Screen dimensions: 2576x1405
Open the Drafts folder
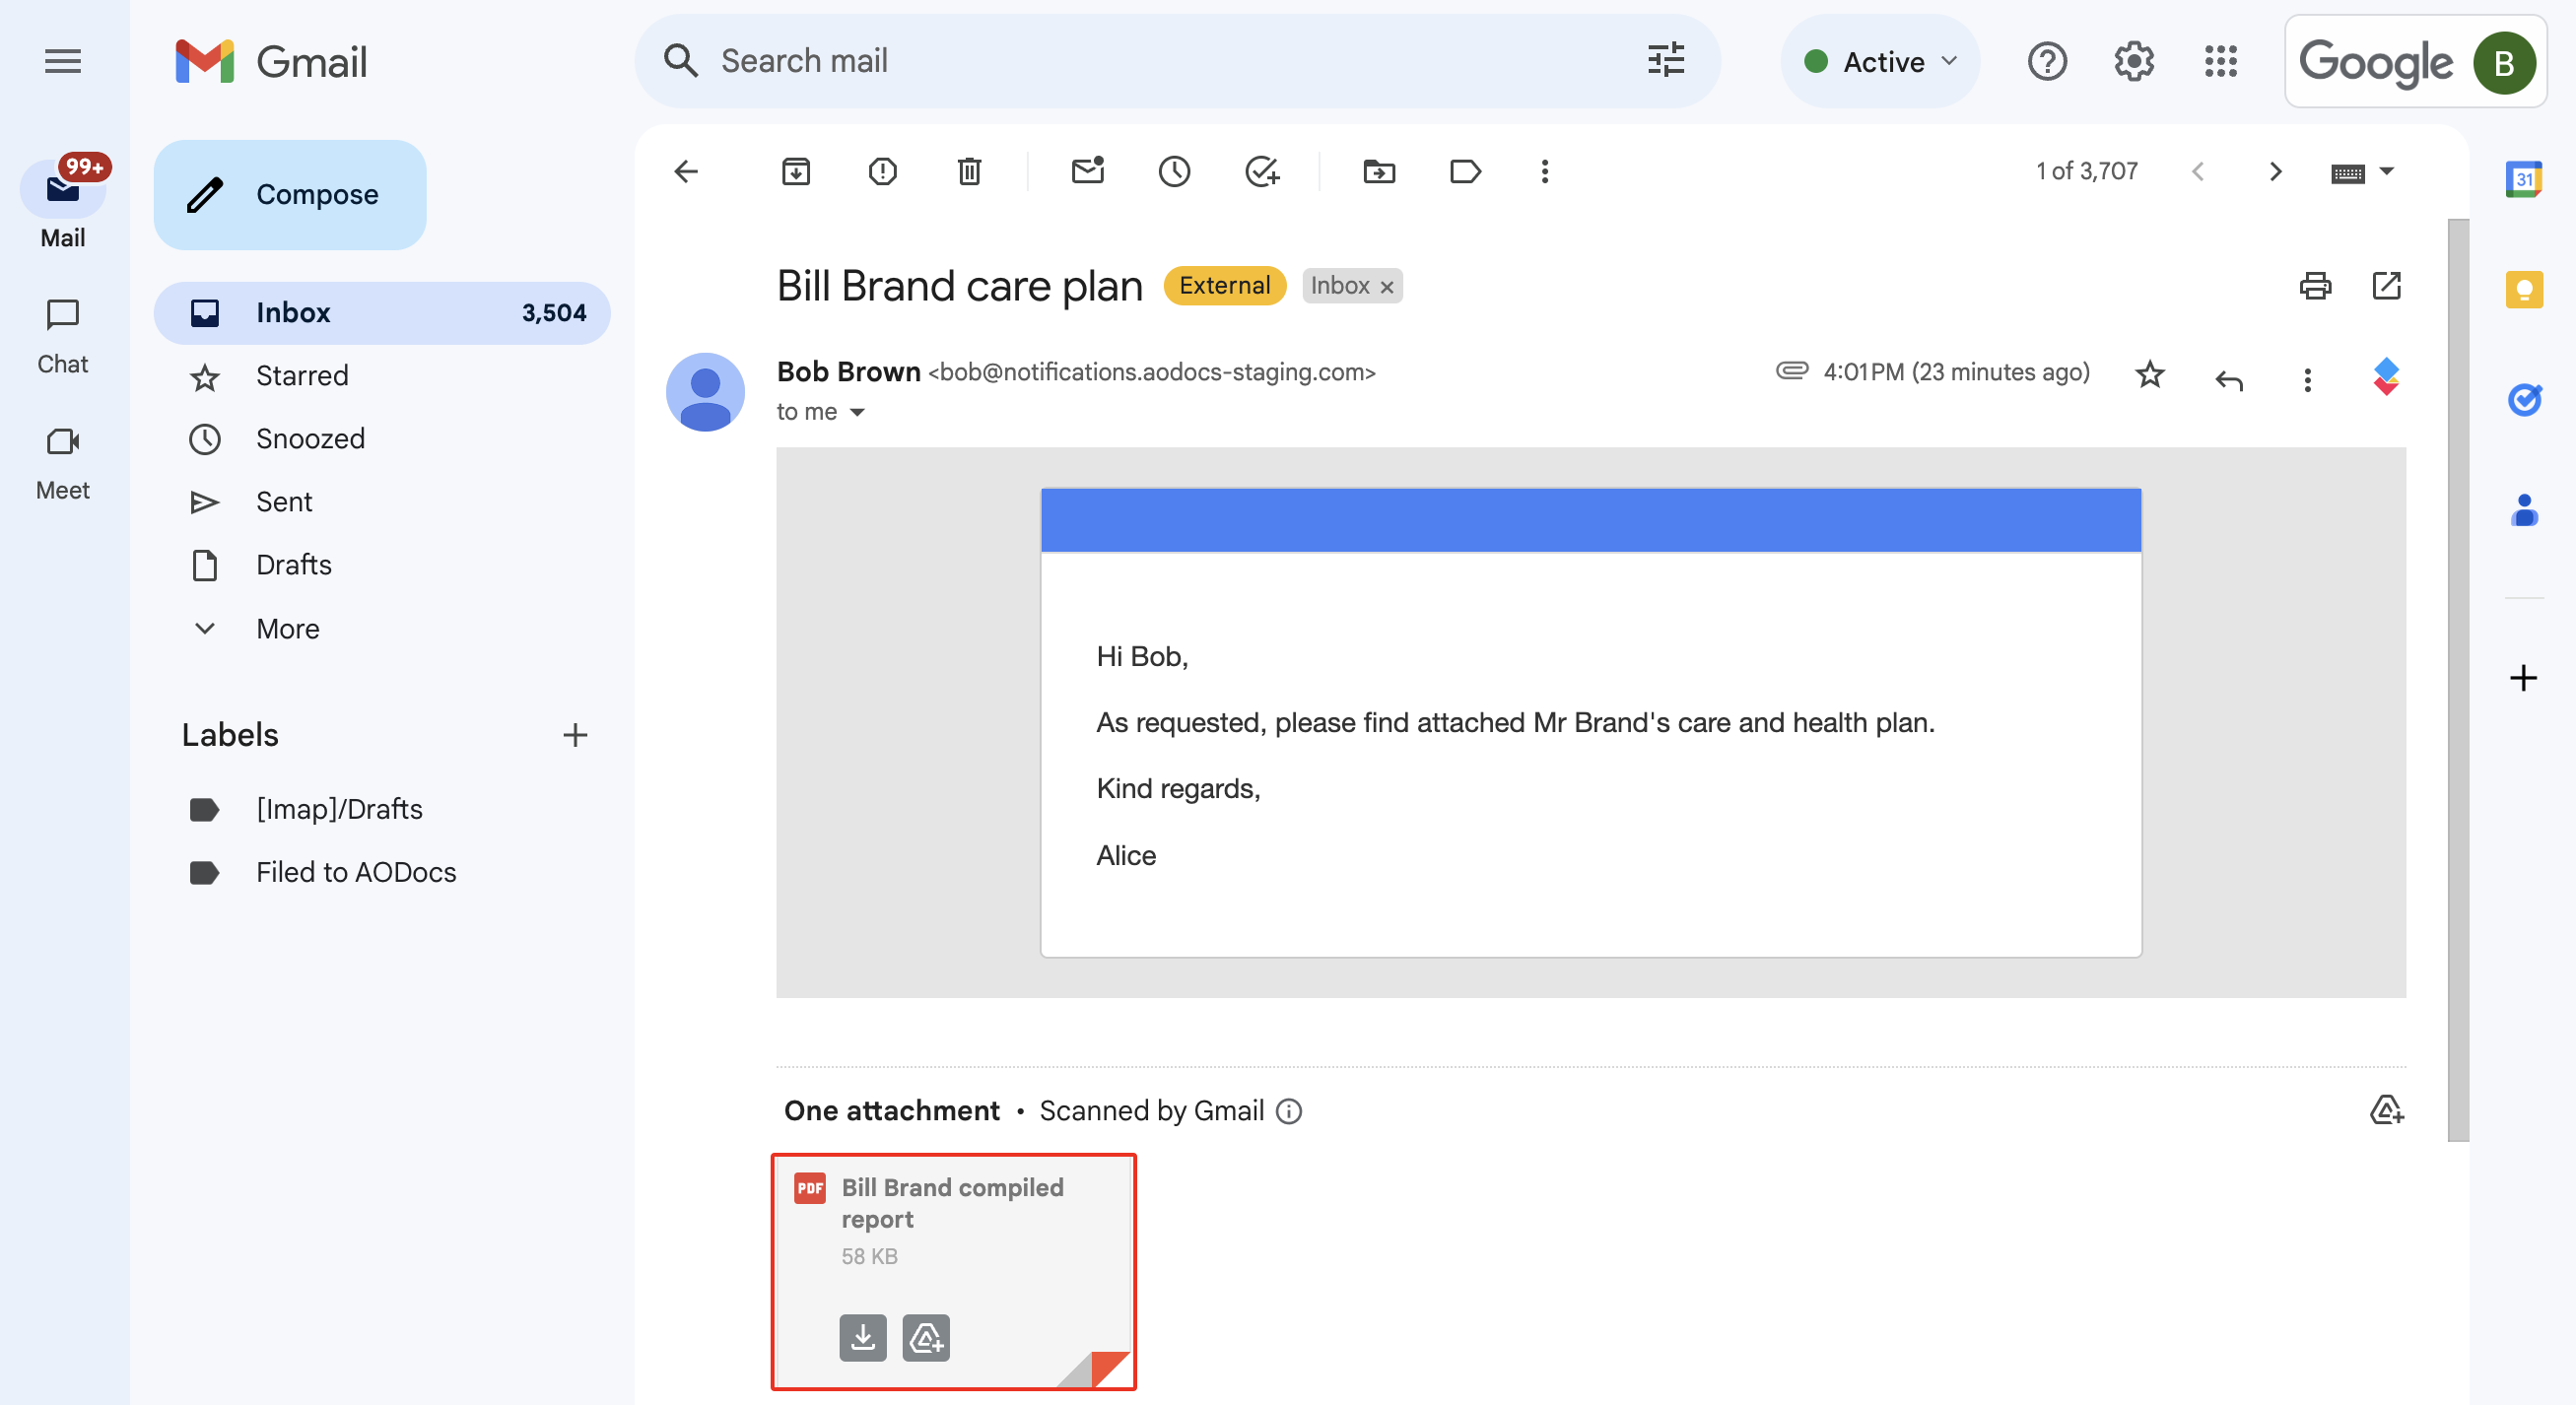(382, 565)
